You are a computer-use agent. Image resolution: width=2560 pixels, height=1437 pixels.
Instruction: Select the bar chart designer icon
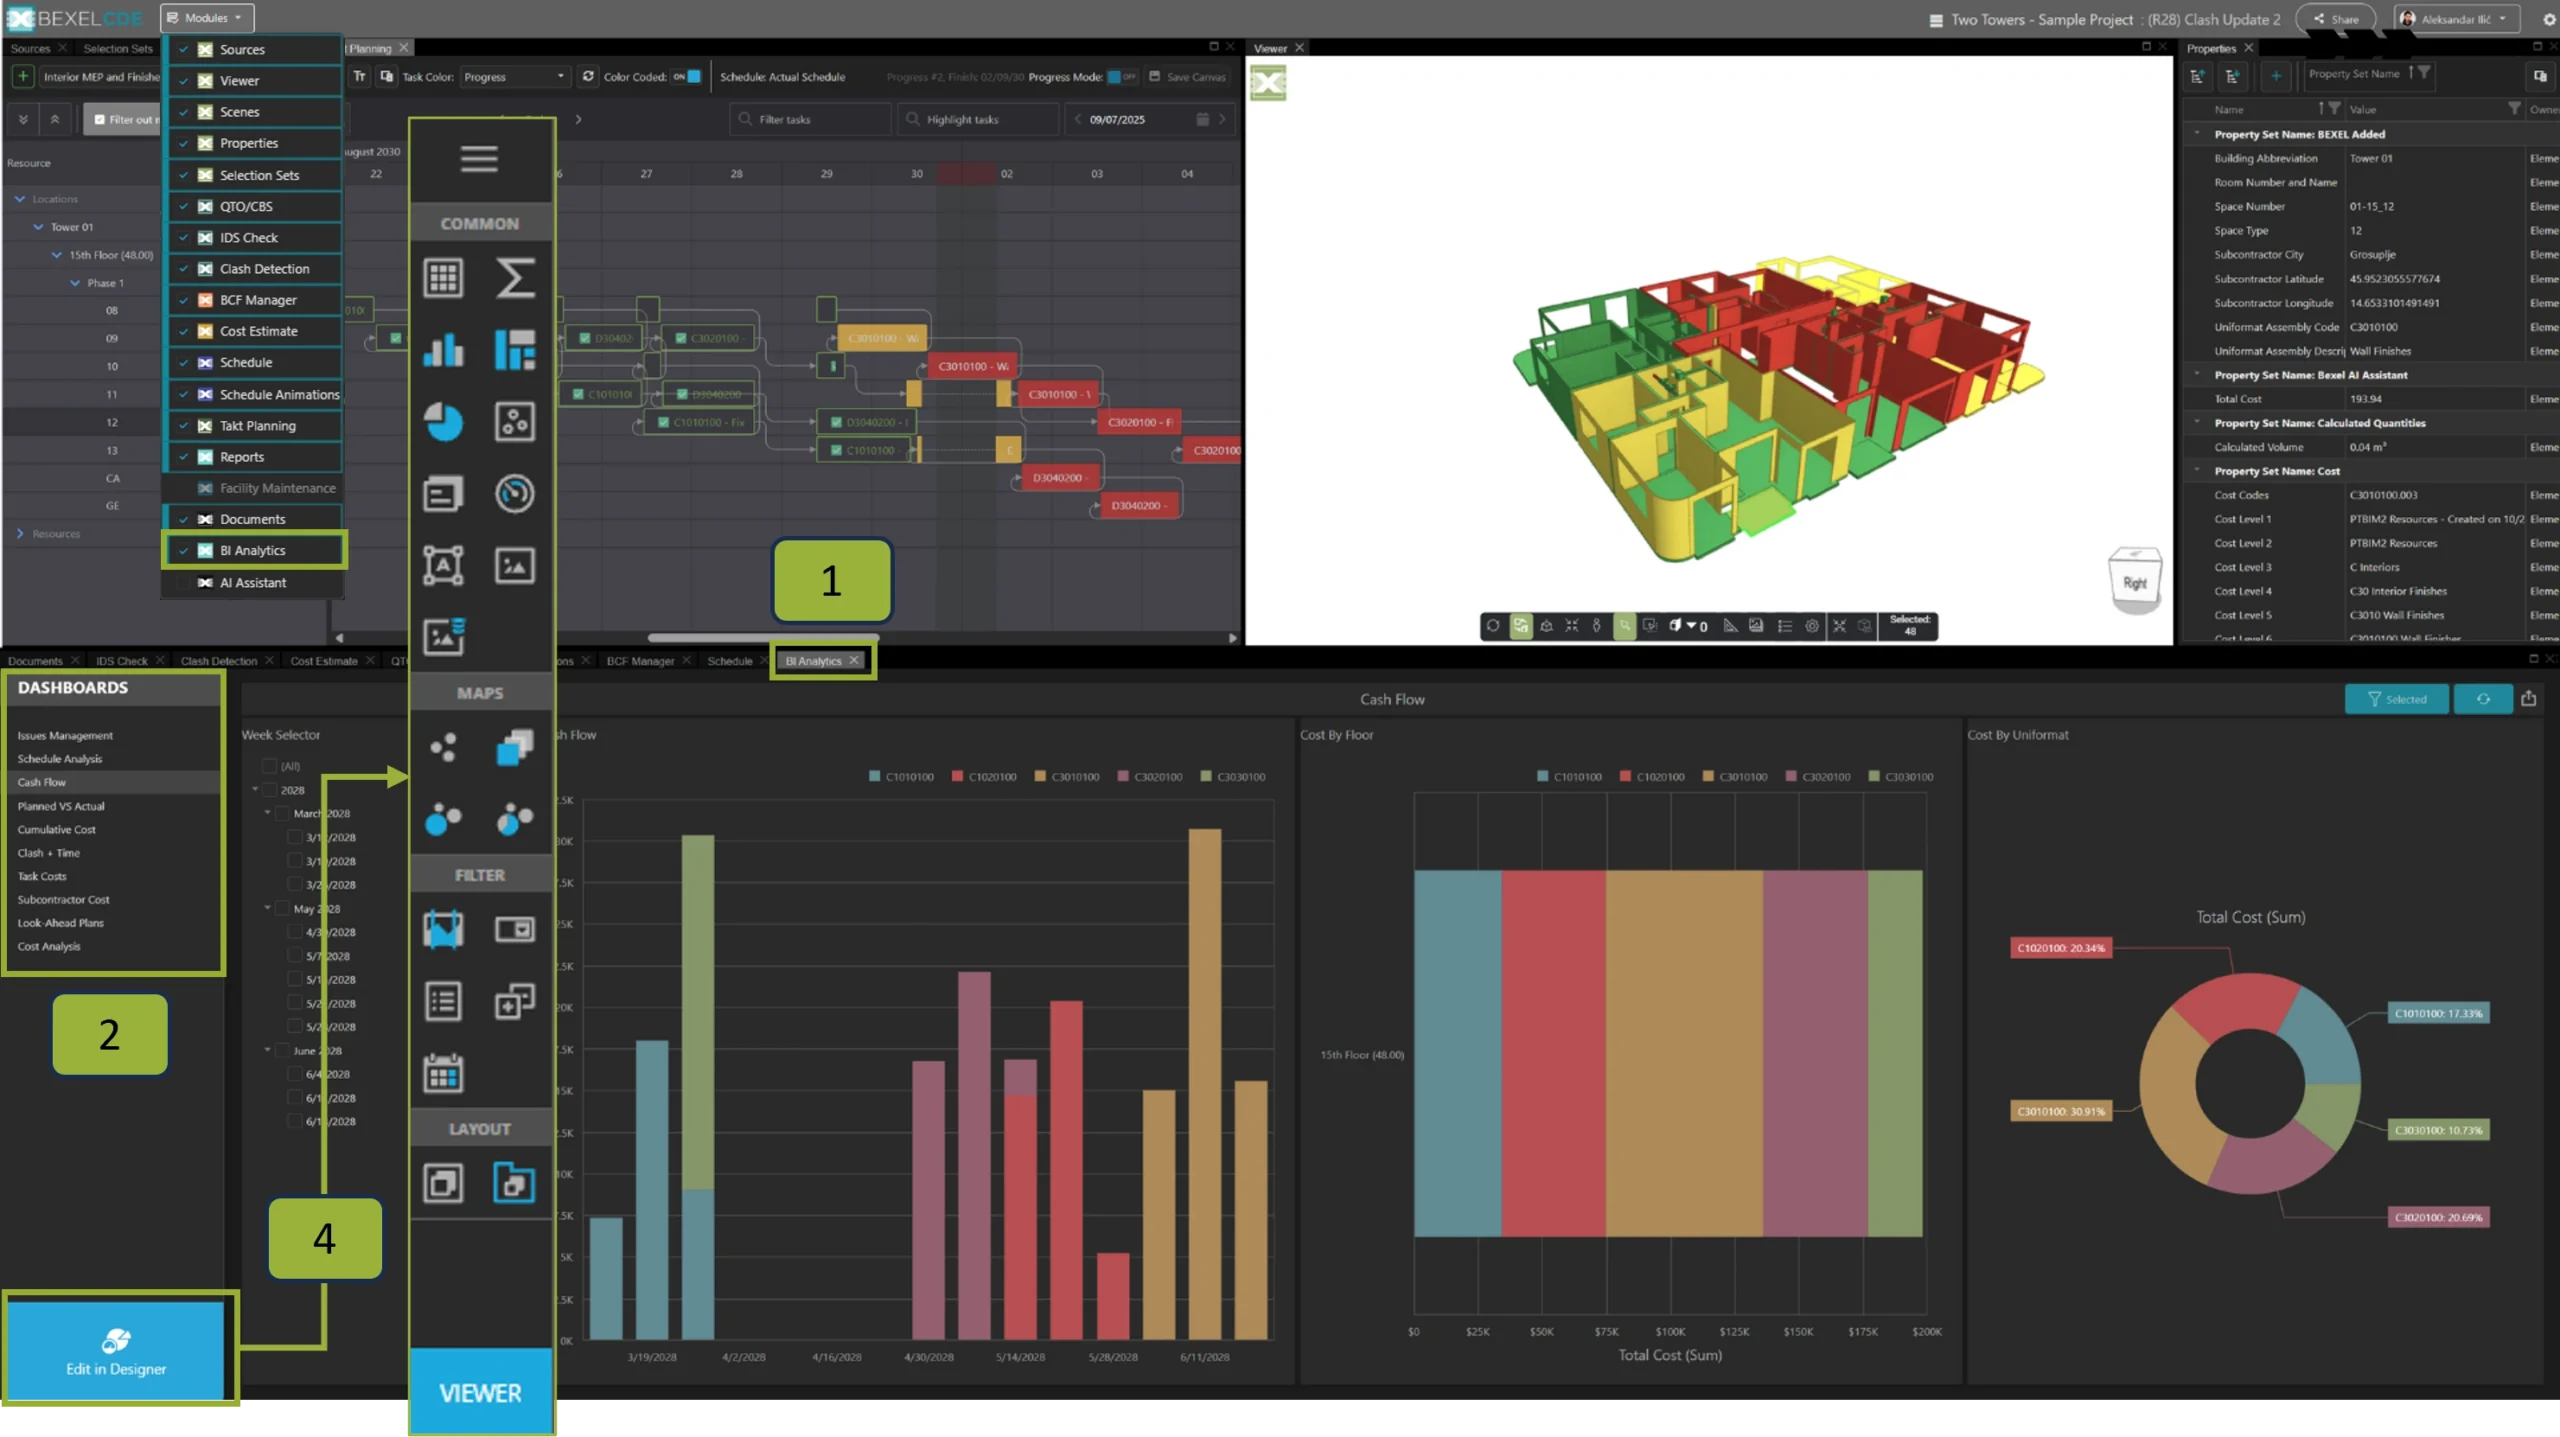pos(443,350)
